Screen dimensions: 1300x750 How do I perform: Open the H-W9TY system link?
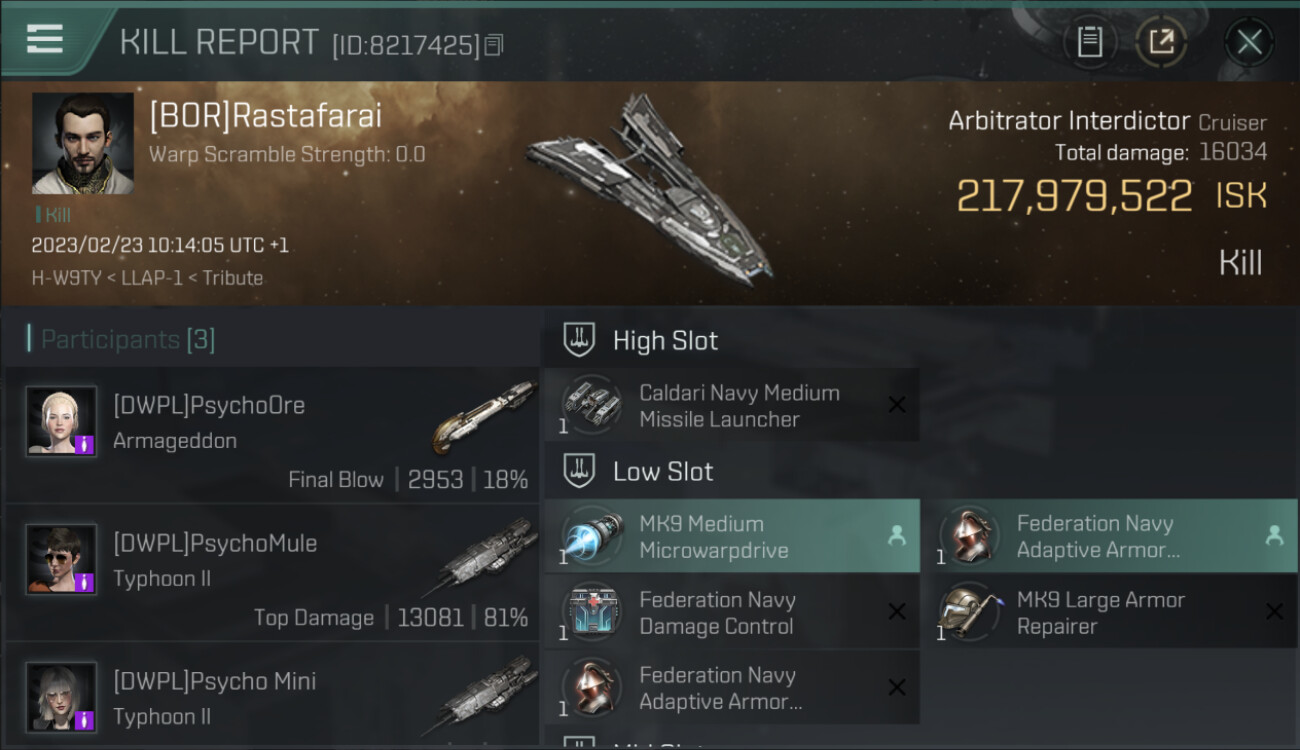pos(66,278)
